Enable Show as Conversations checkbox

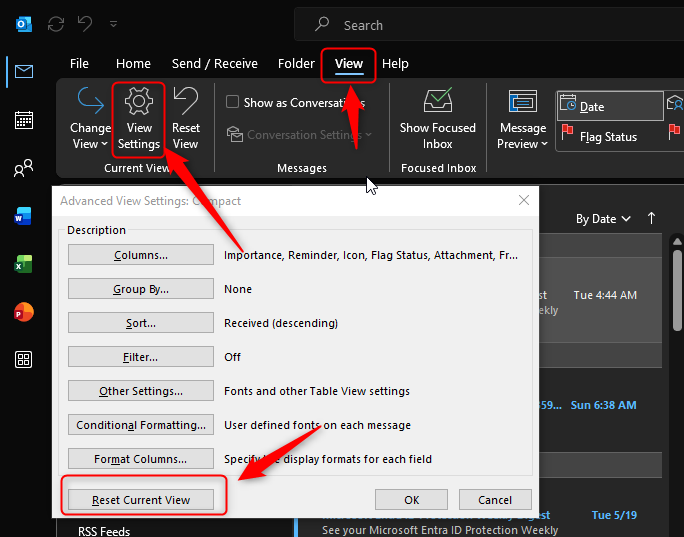[x=233, y=102]
